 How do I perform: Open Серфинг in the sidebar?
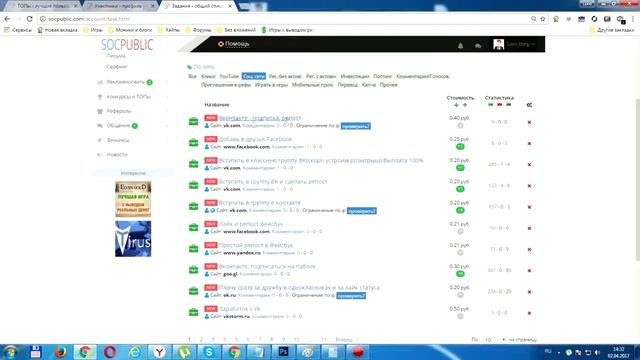click(117, 67)
